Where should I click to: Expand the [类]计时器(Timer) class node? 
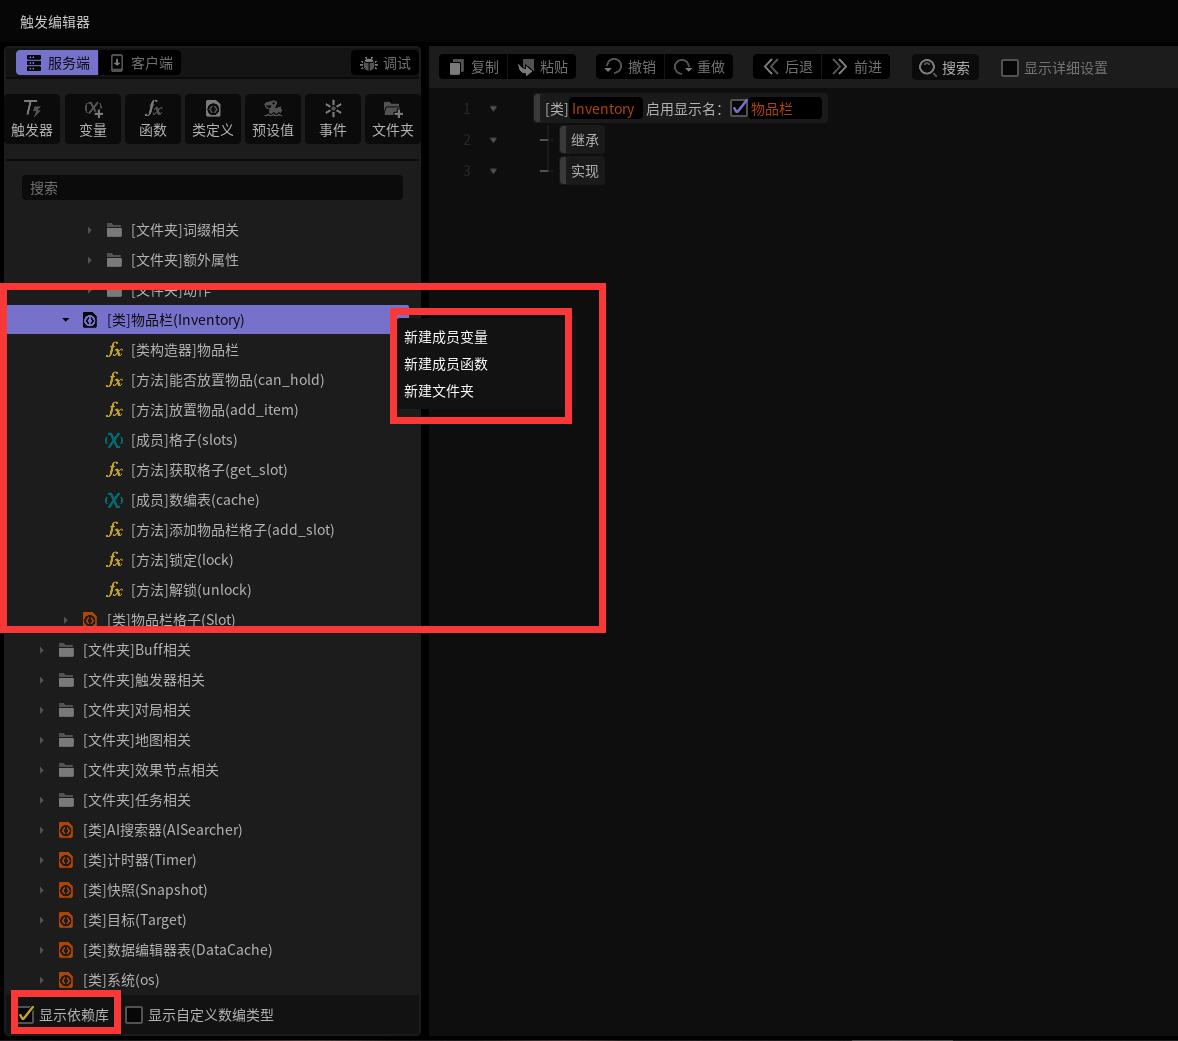41,860
